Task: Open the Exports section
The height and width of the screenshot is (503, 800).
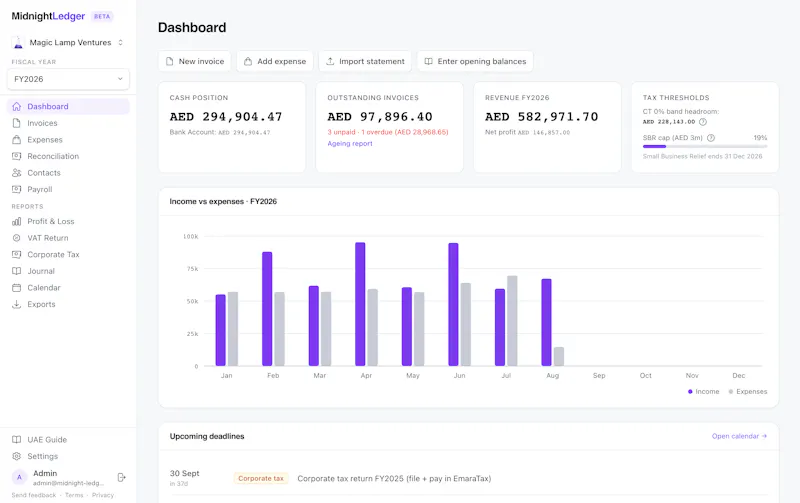Action: (x=68, y=304)
